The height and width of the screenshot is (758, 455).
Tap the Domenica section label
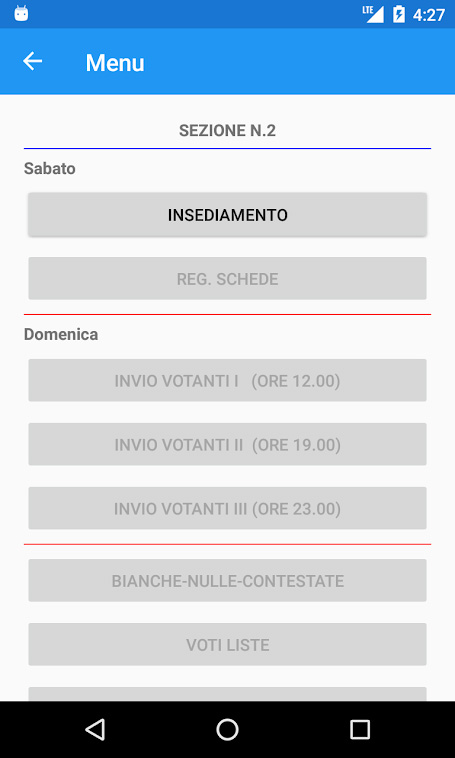[61, 335]
